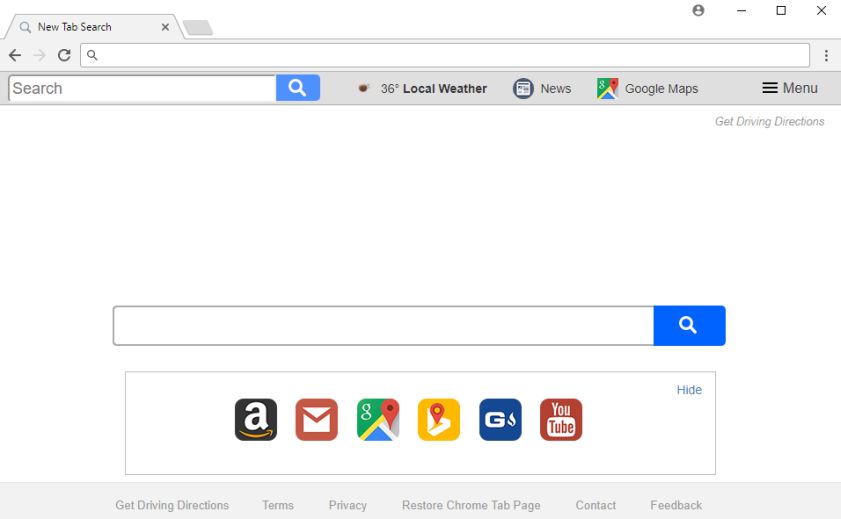
Task: Open the Chrome user profile icon
Action: (698, 10)
